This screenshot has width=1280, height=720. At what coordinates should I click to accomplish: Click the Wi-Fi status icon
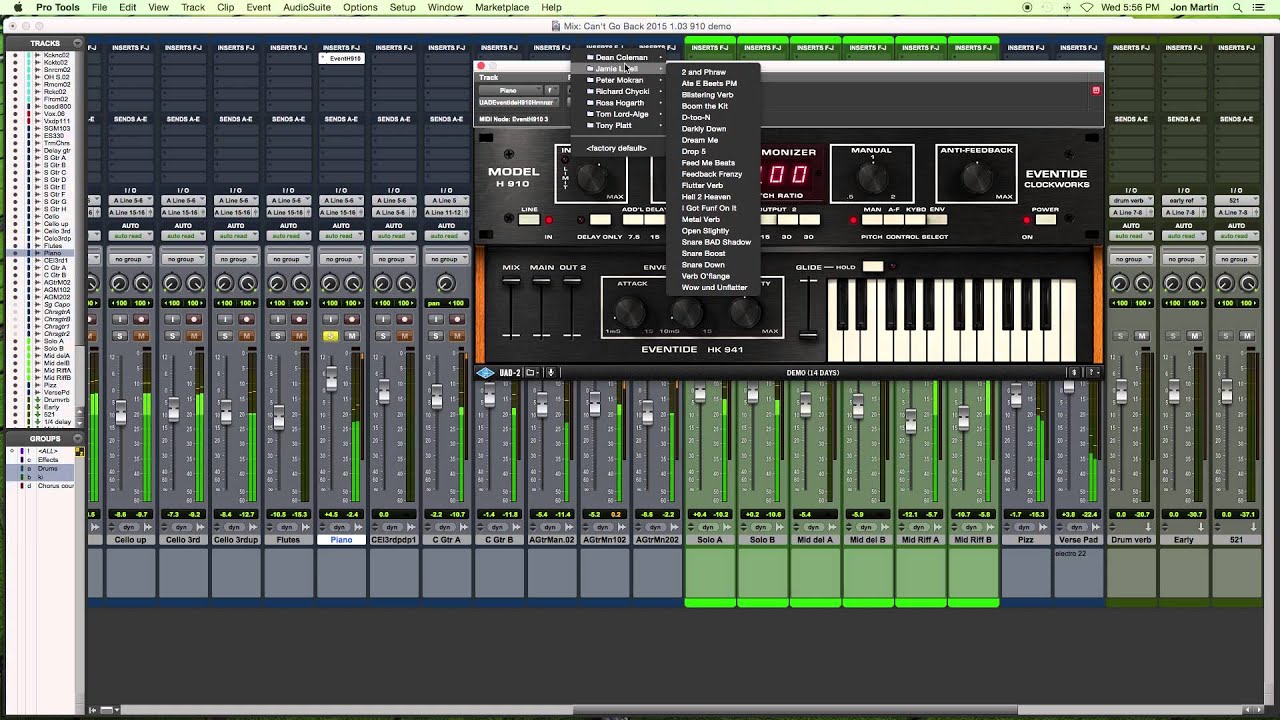[x=1087, y=7]
